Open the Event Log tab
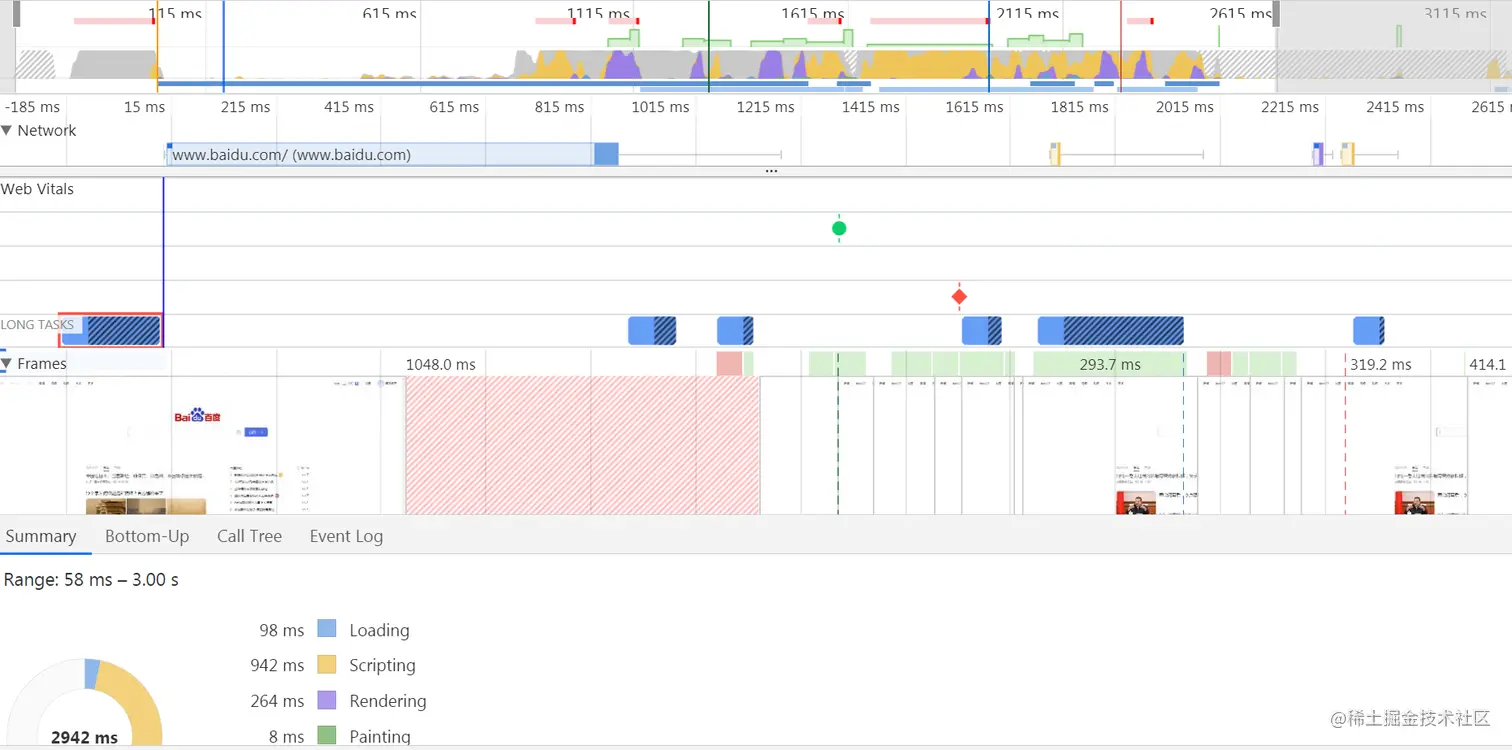The height and width of the screenshot is (750, 1512). point(346,536)
